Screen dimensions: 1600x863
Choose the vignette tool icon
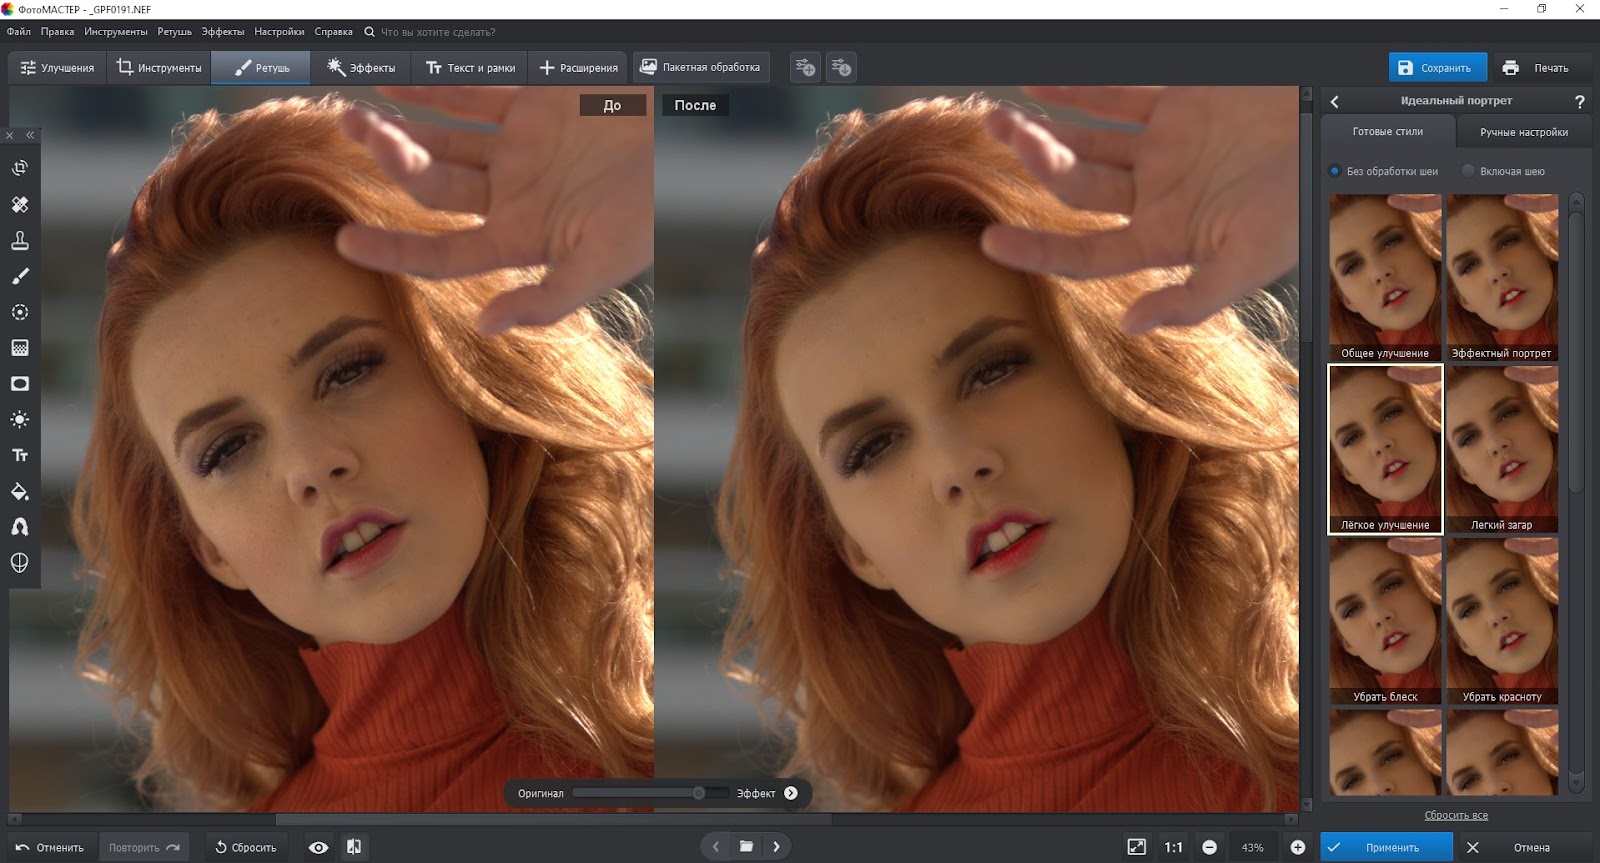pos(20,384)
